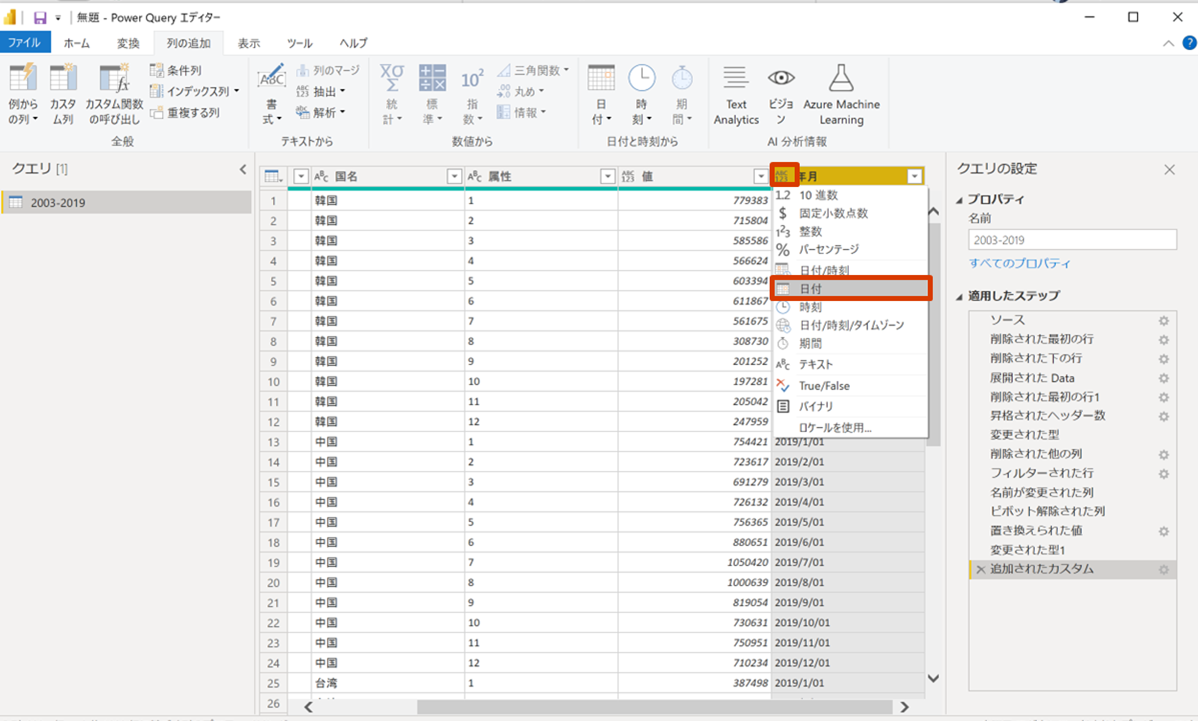The width and height of the screenshot is (1198, 721).
Task: Collapse the Queries pane with chevron
Action: pyautogui.click(x=243, y=169)
